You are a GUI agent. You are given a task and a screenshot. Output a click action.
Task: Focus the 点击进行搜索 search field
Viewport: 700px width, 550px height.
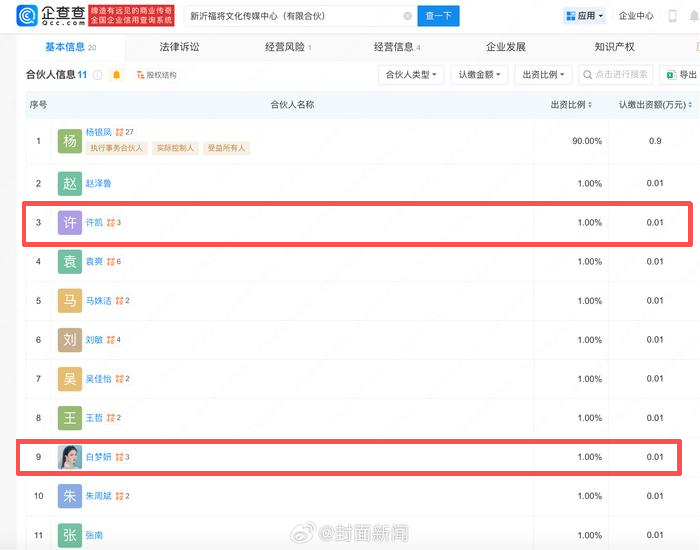pyautogui.click(x=615, y=75)
